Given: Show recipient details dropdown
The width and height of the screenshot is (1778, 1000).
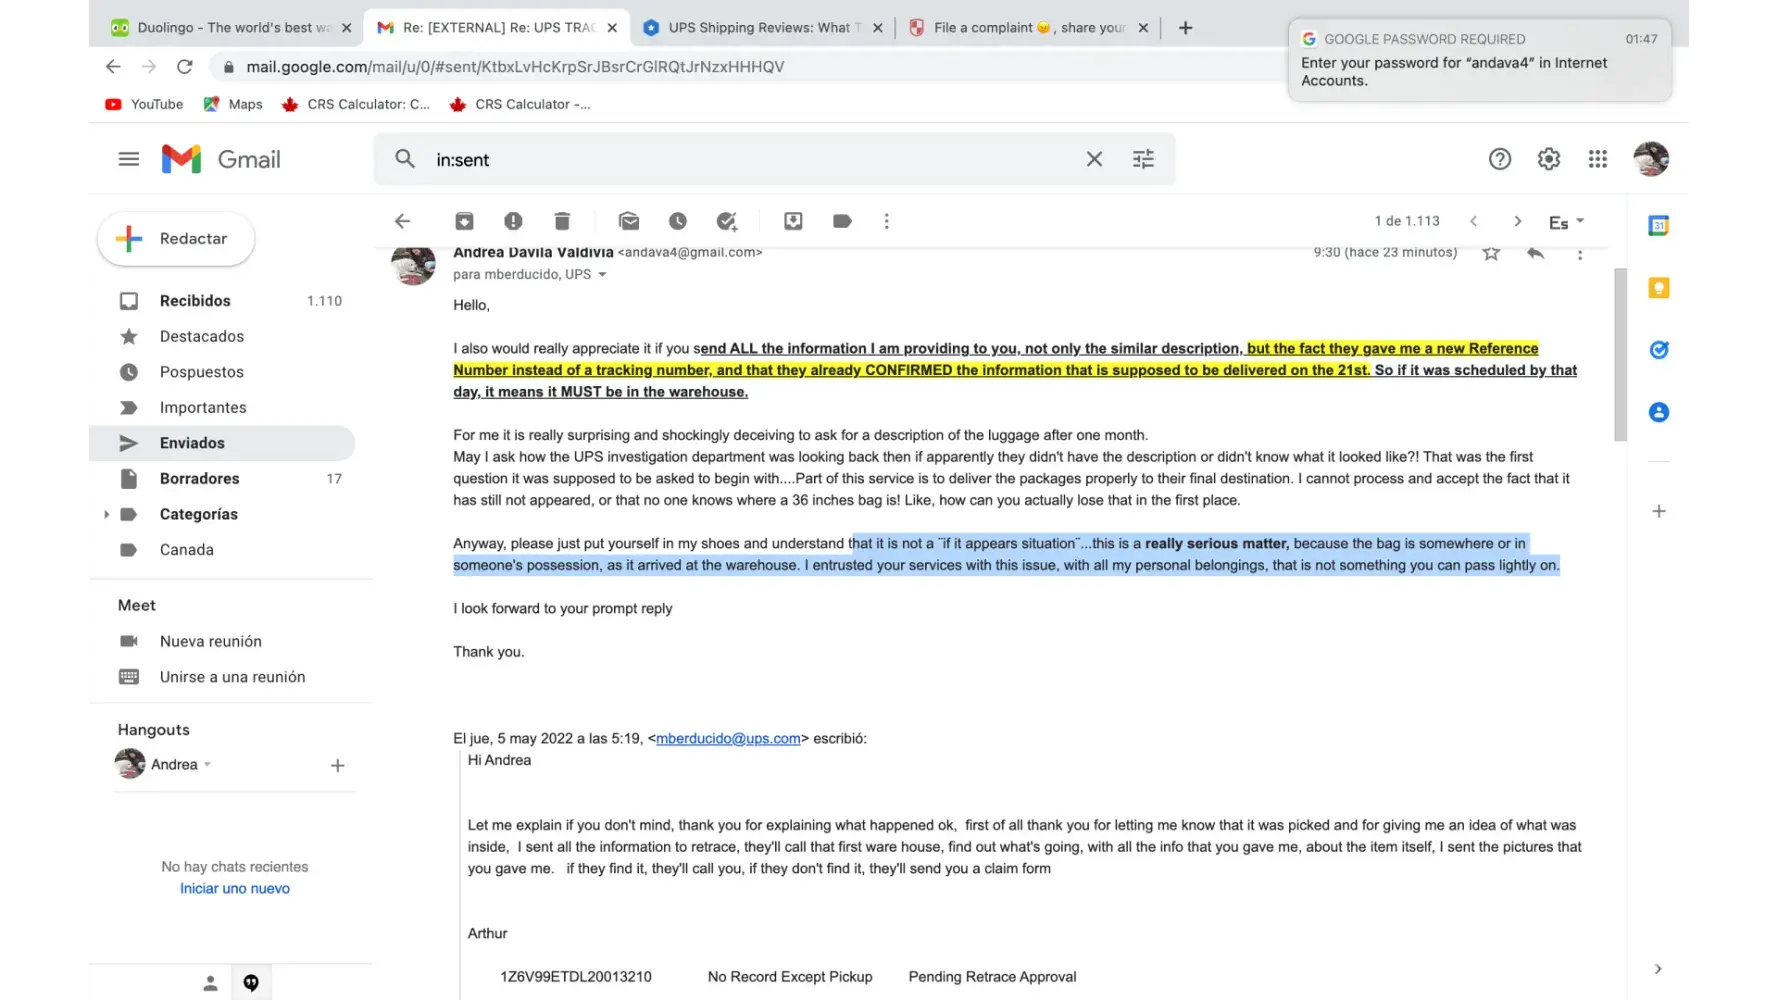Looking at the screenshot, I should [602, 274].
